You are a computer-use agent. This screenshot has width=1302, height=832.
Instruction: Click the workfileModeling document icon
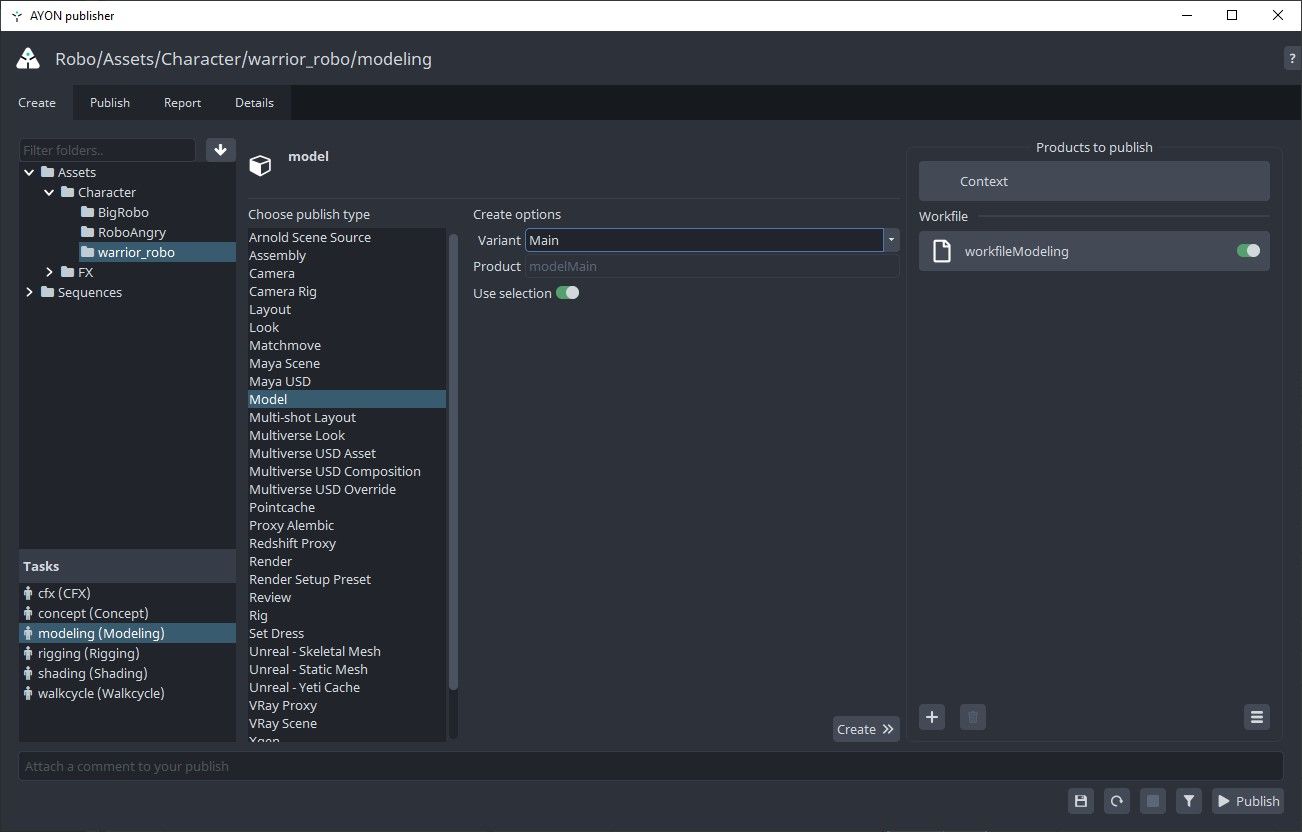(940, 251)
